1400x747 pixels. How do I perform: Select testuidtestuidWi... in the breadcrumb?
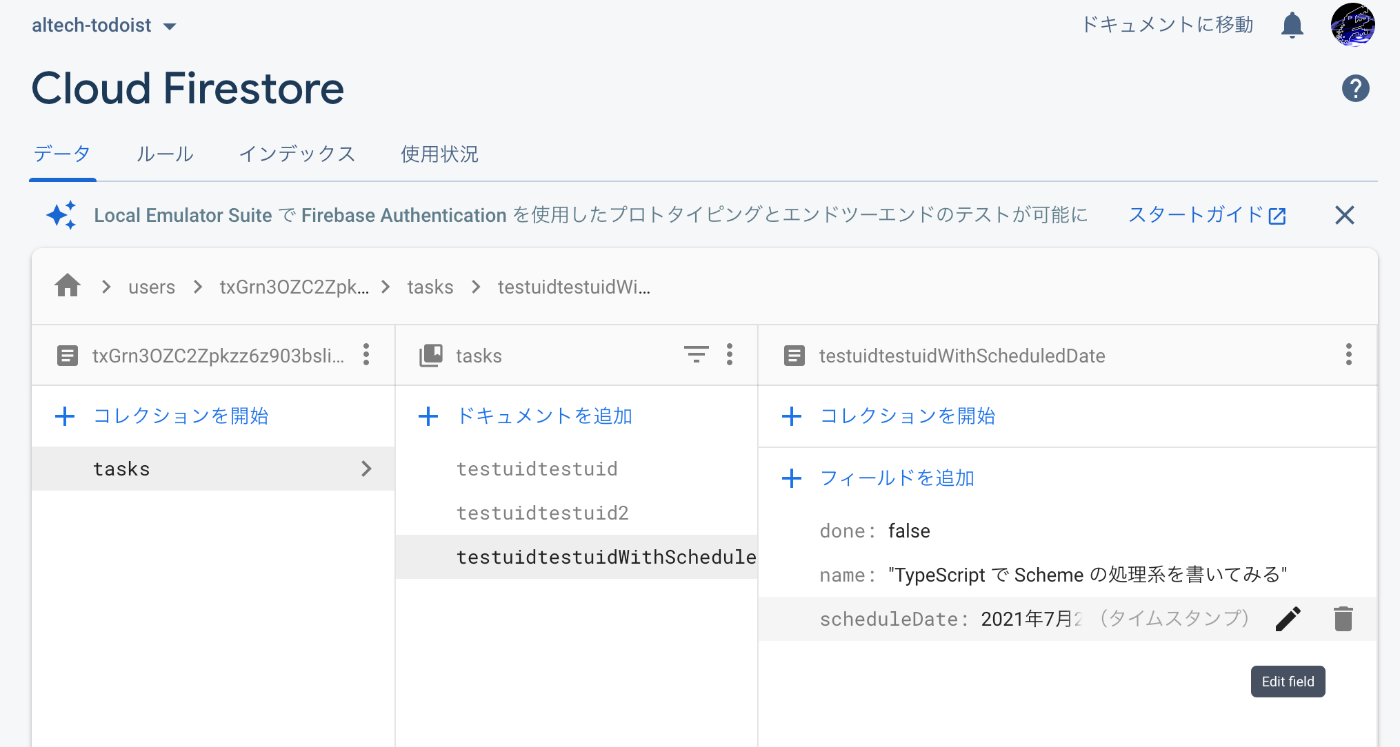coord(575,287)
